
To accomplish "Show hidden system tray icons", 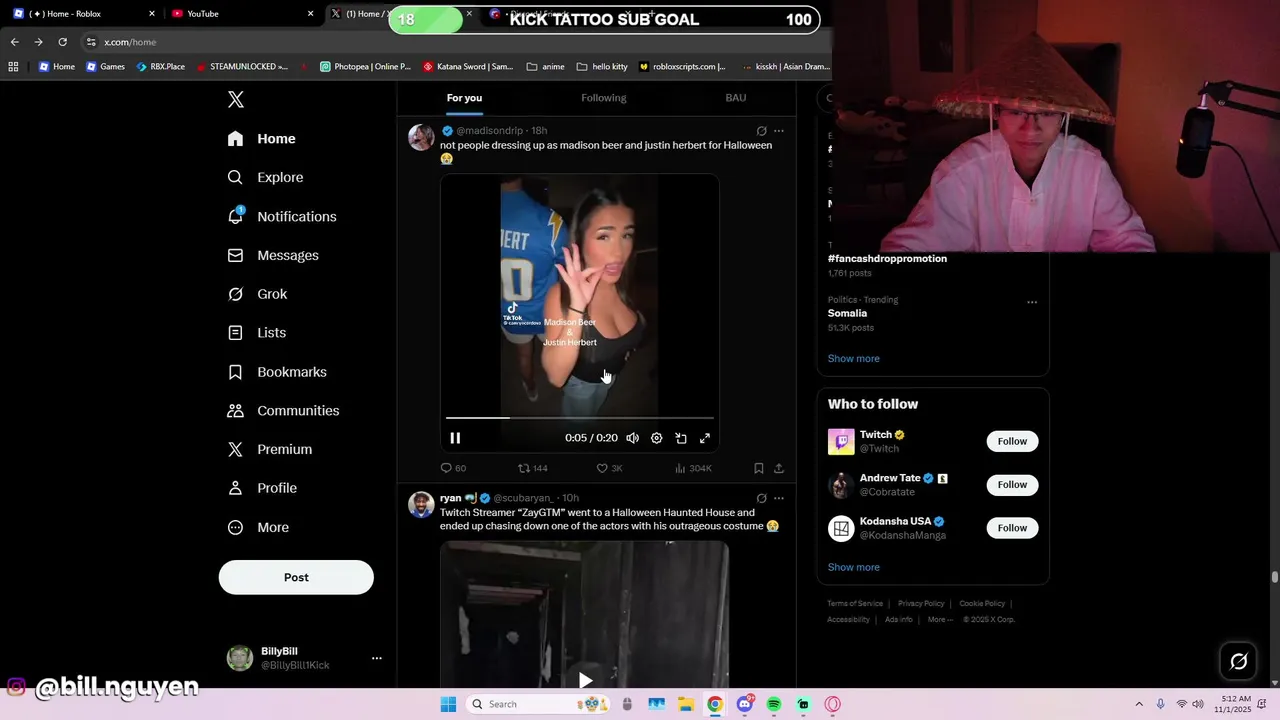I will click(1138, 704).
